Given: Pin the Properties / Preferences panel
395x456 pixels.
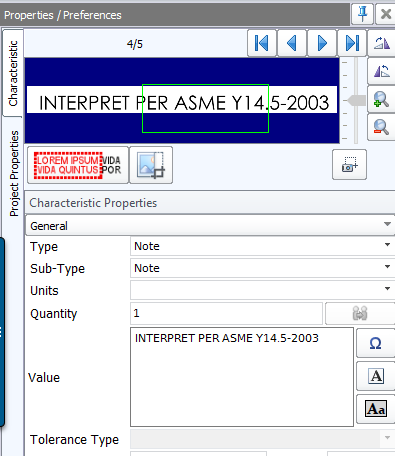Looking at the screenshot, I should tap(362, 14).
